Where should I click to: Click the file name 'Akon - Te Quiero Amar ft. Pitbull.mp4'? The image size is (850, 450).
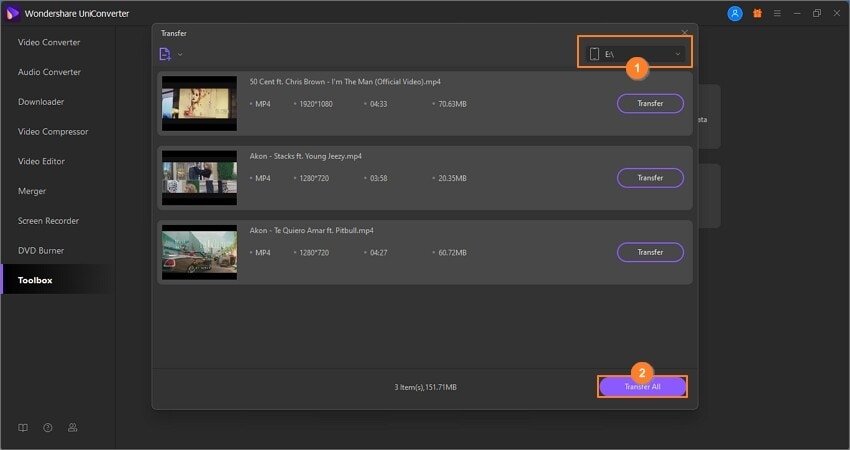pos(312,230)
